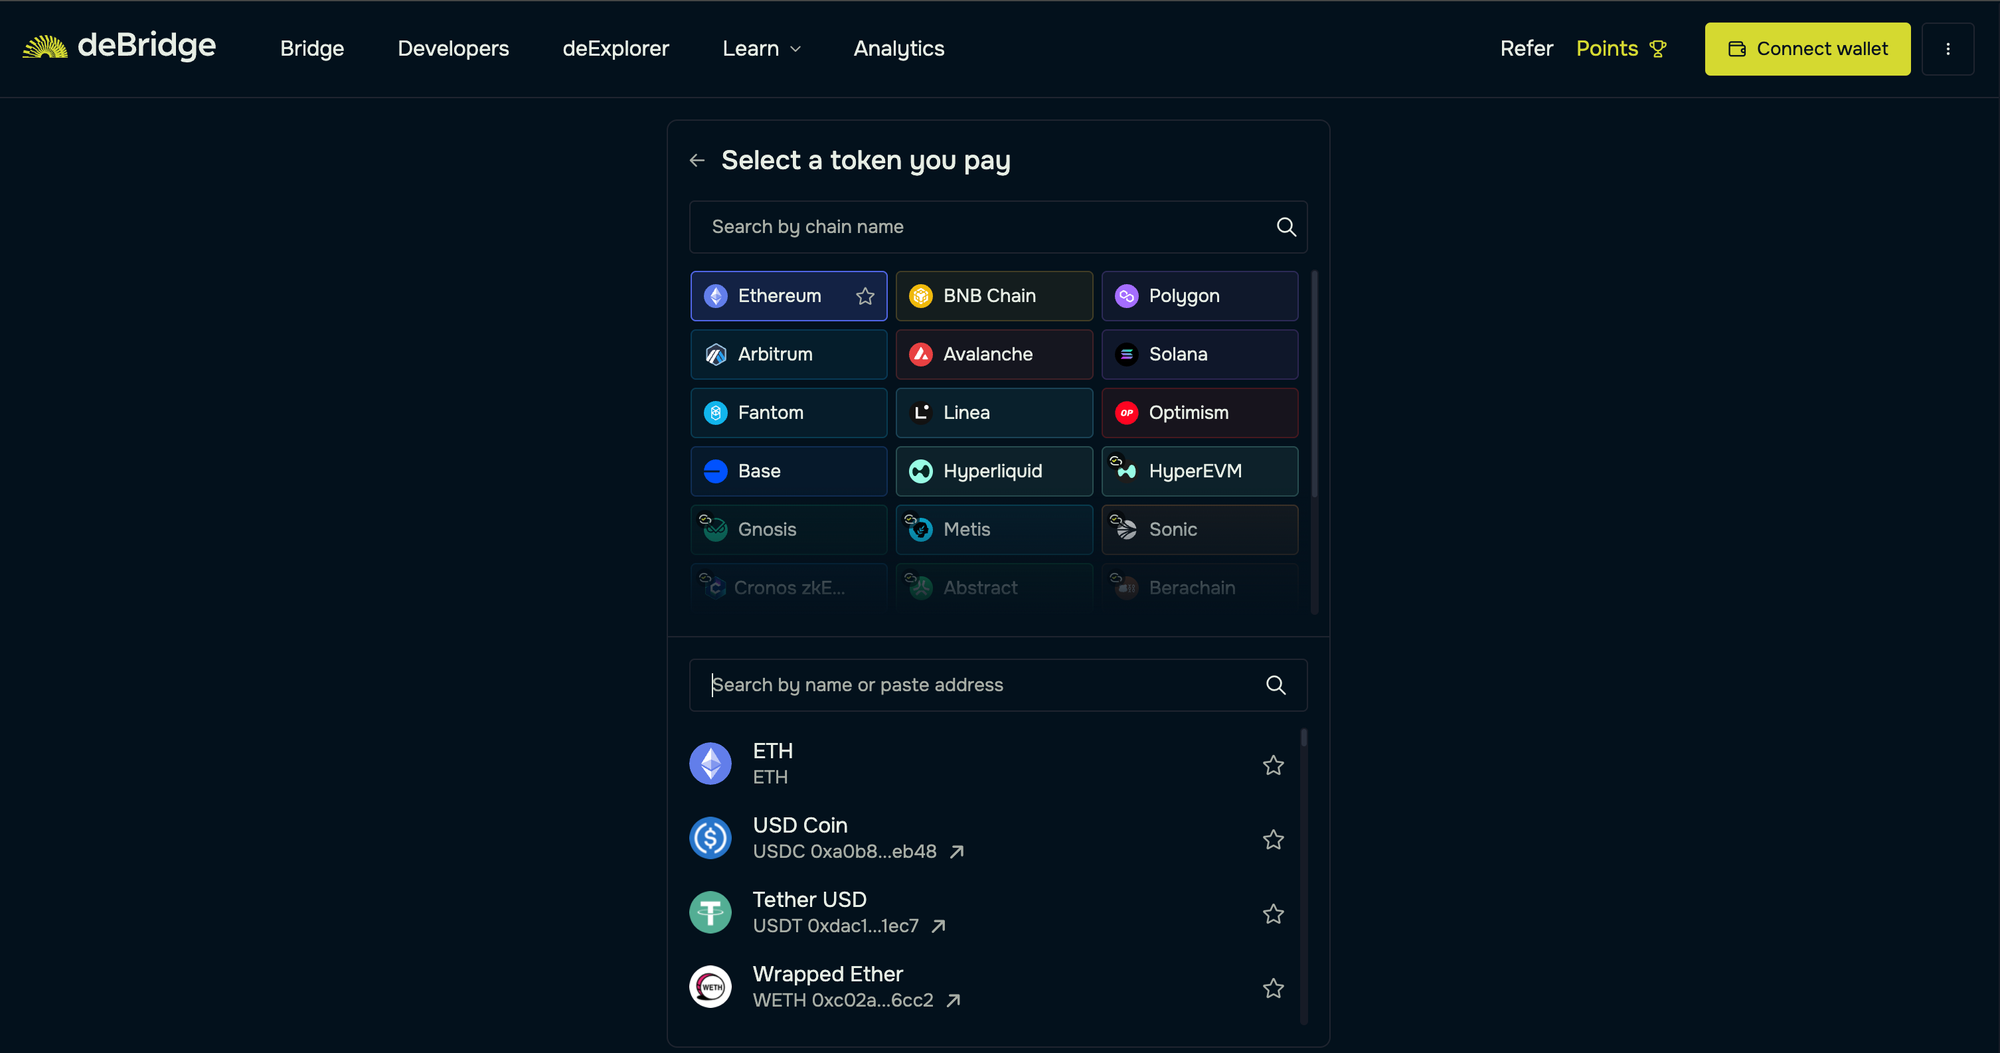Open Tether USD contract external link icon
This screenshot has width=2000, height=1053.
938,926
